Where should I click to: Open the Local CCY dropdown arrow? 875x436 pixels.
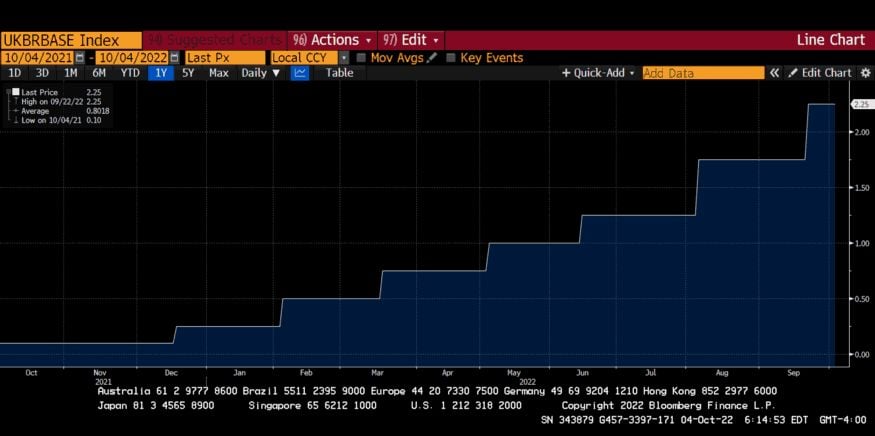point(344,58)
